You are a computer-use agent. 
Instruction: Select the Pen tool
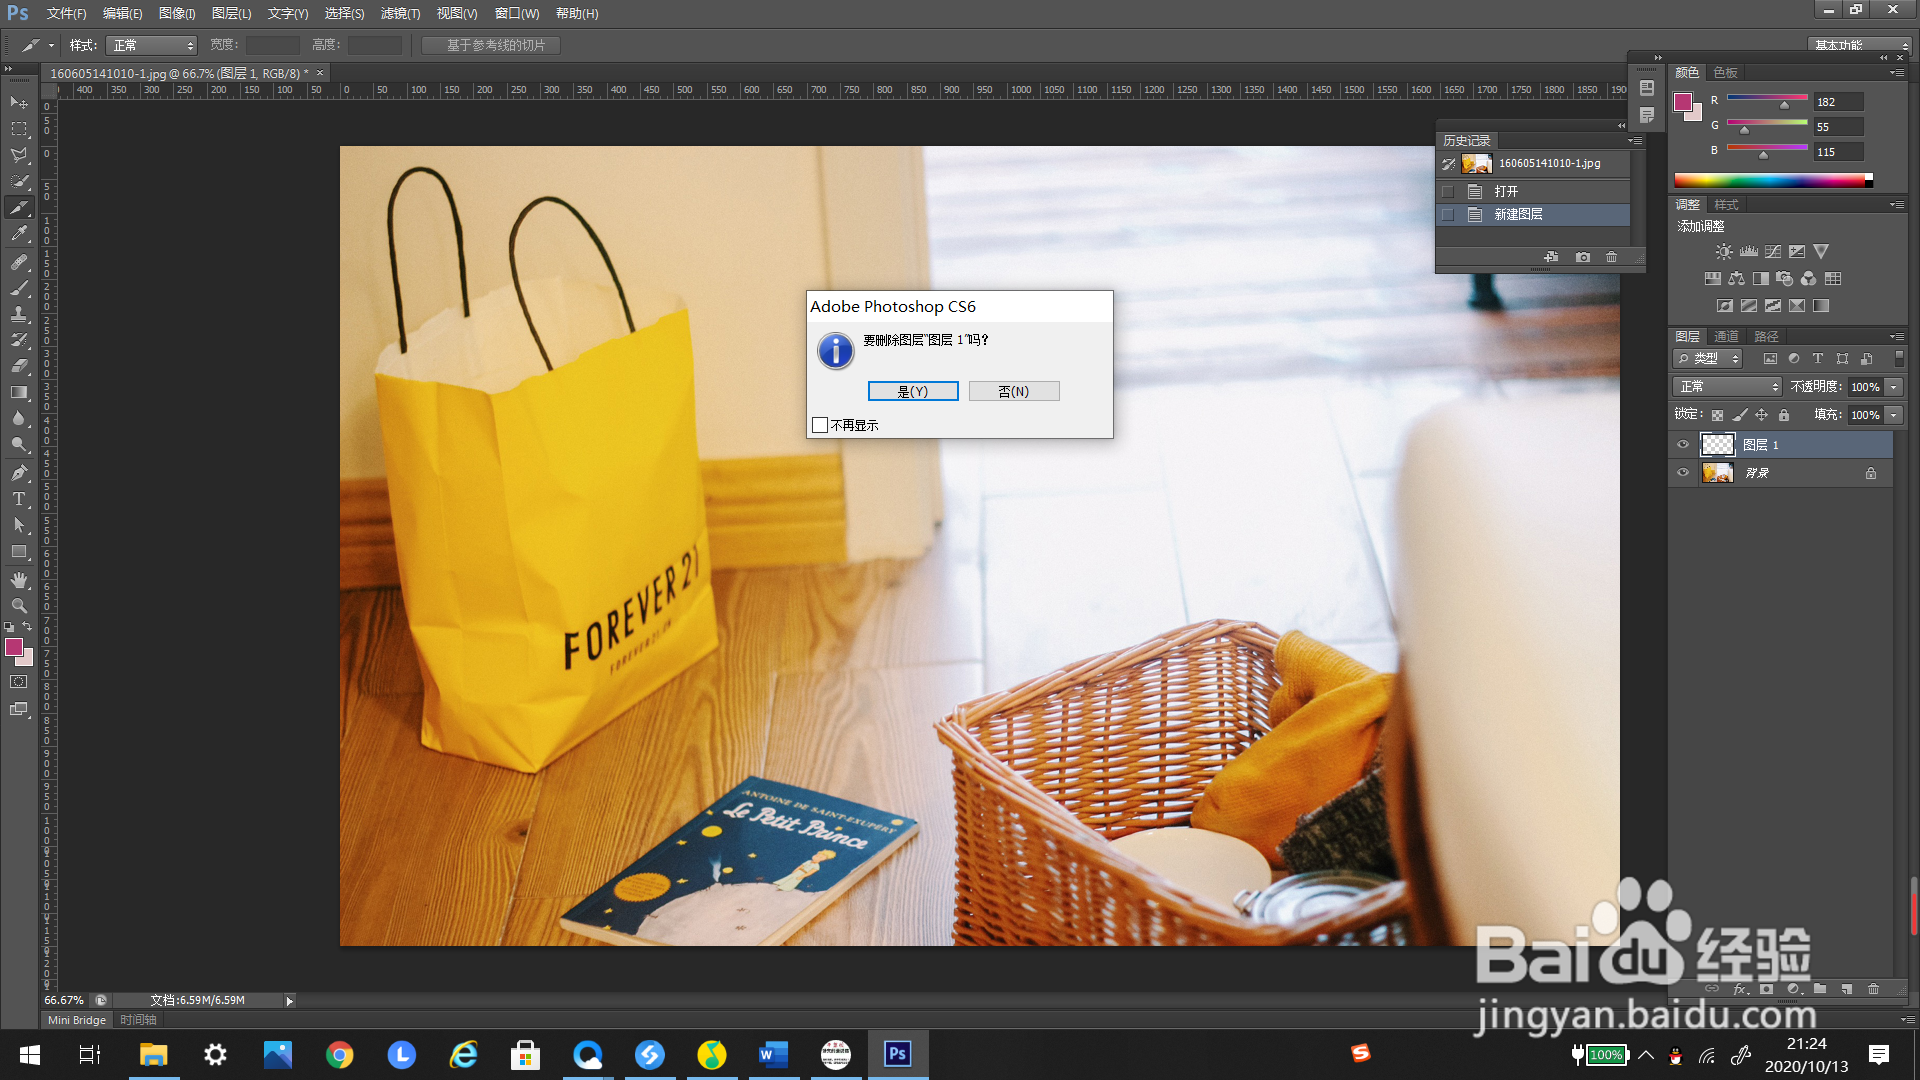point(19,472)
